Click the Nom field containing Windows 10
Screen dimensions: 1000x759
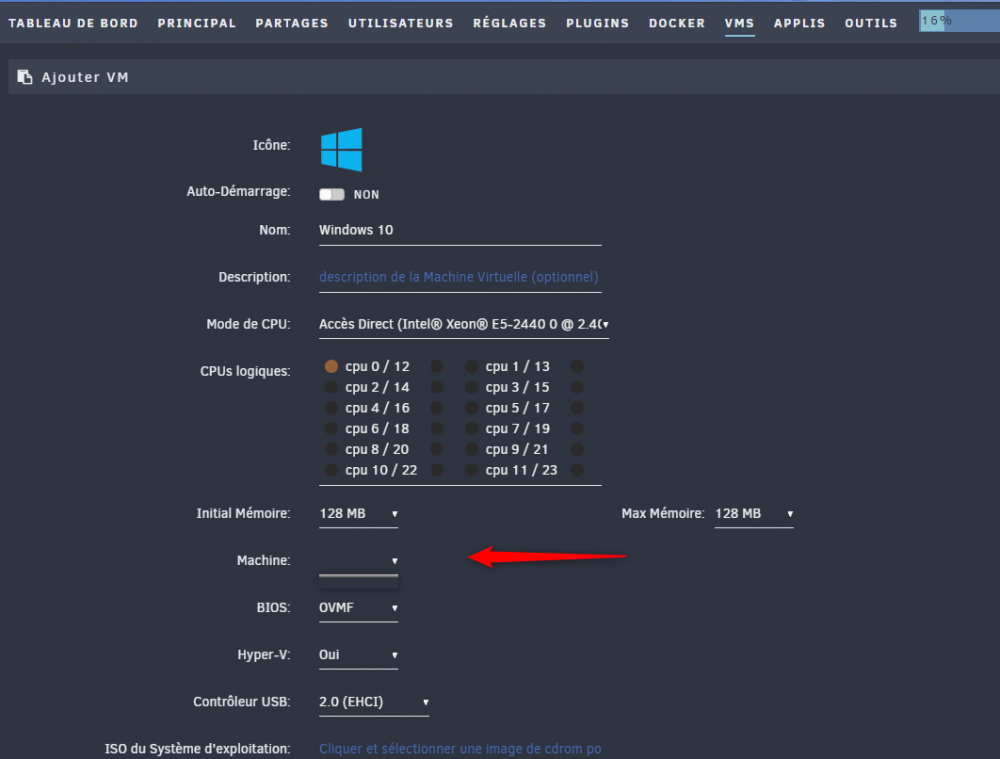[460, 231]
